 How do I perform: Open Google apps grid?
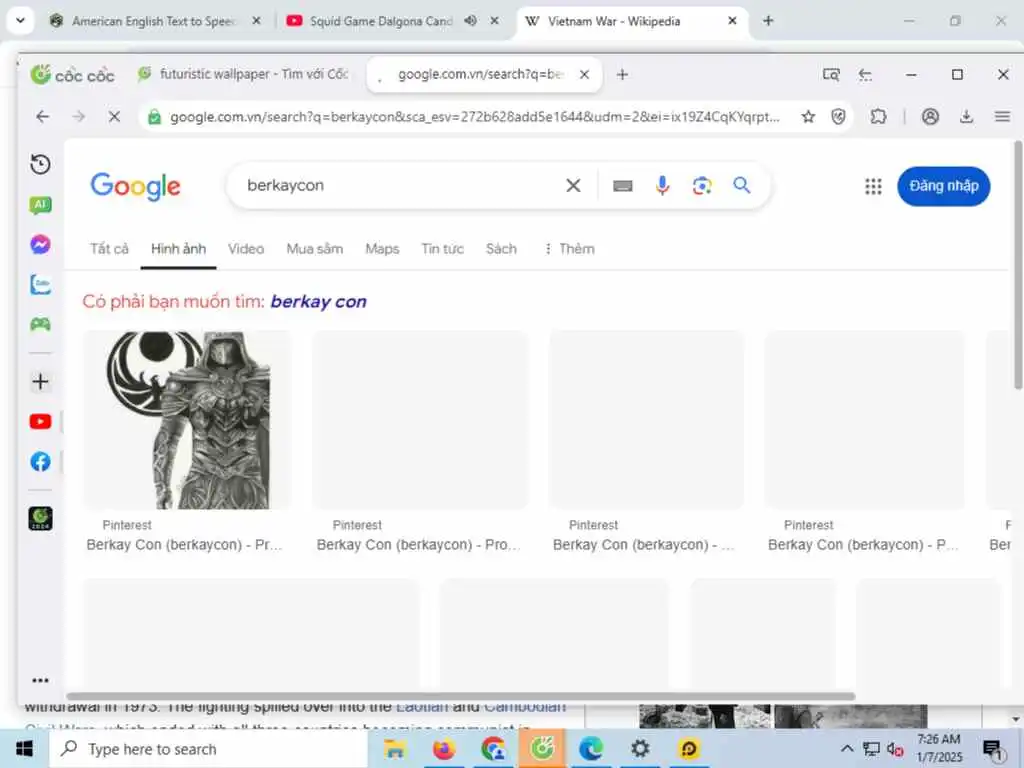coord(873,187)
